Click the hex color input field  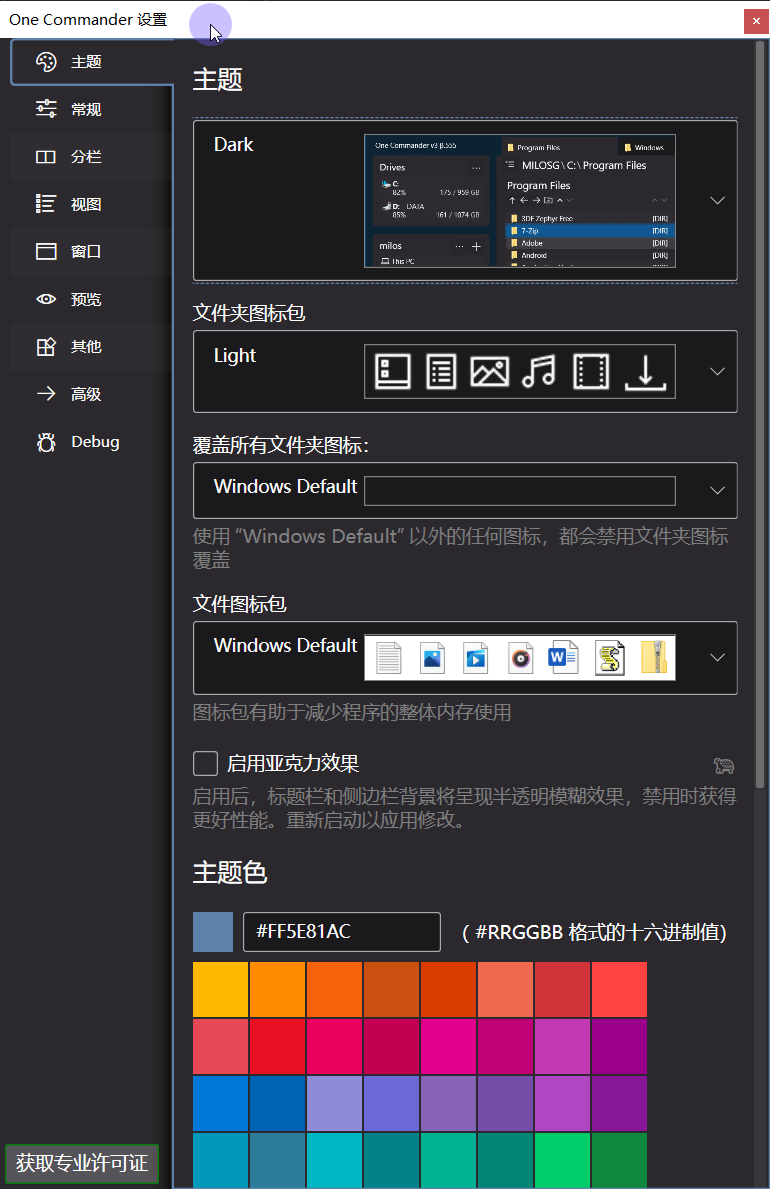[x=341, y=932]
